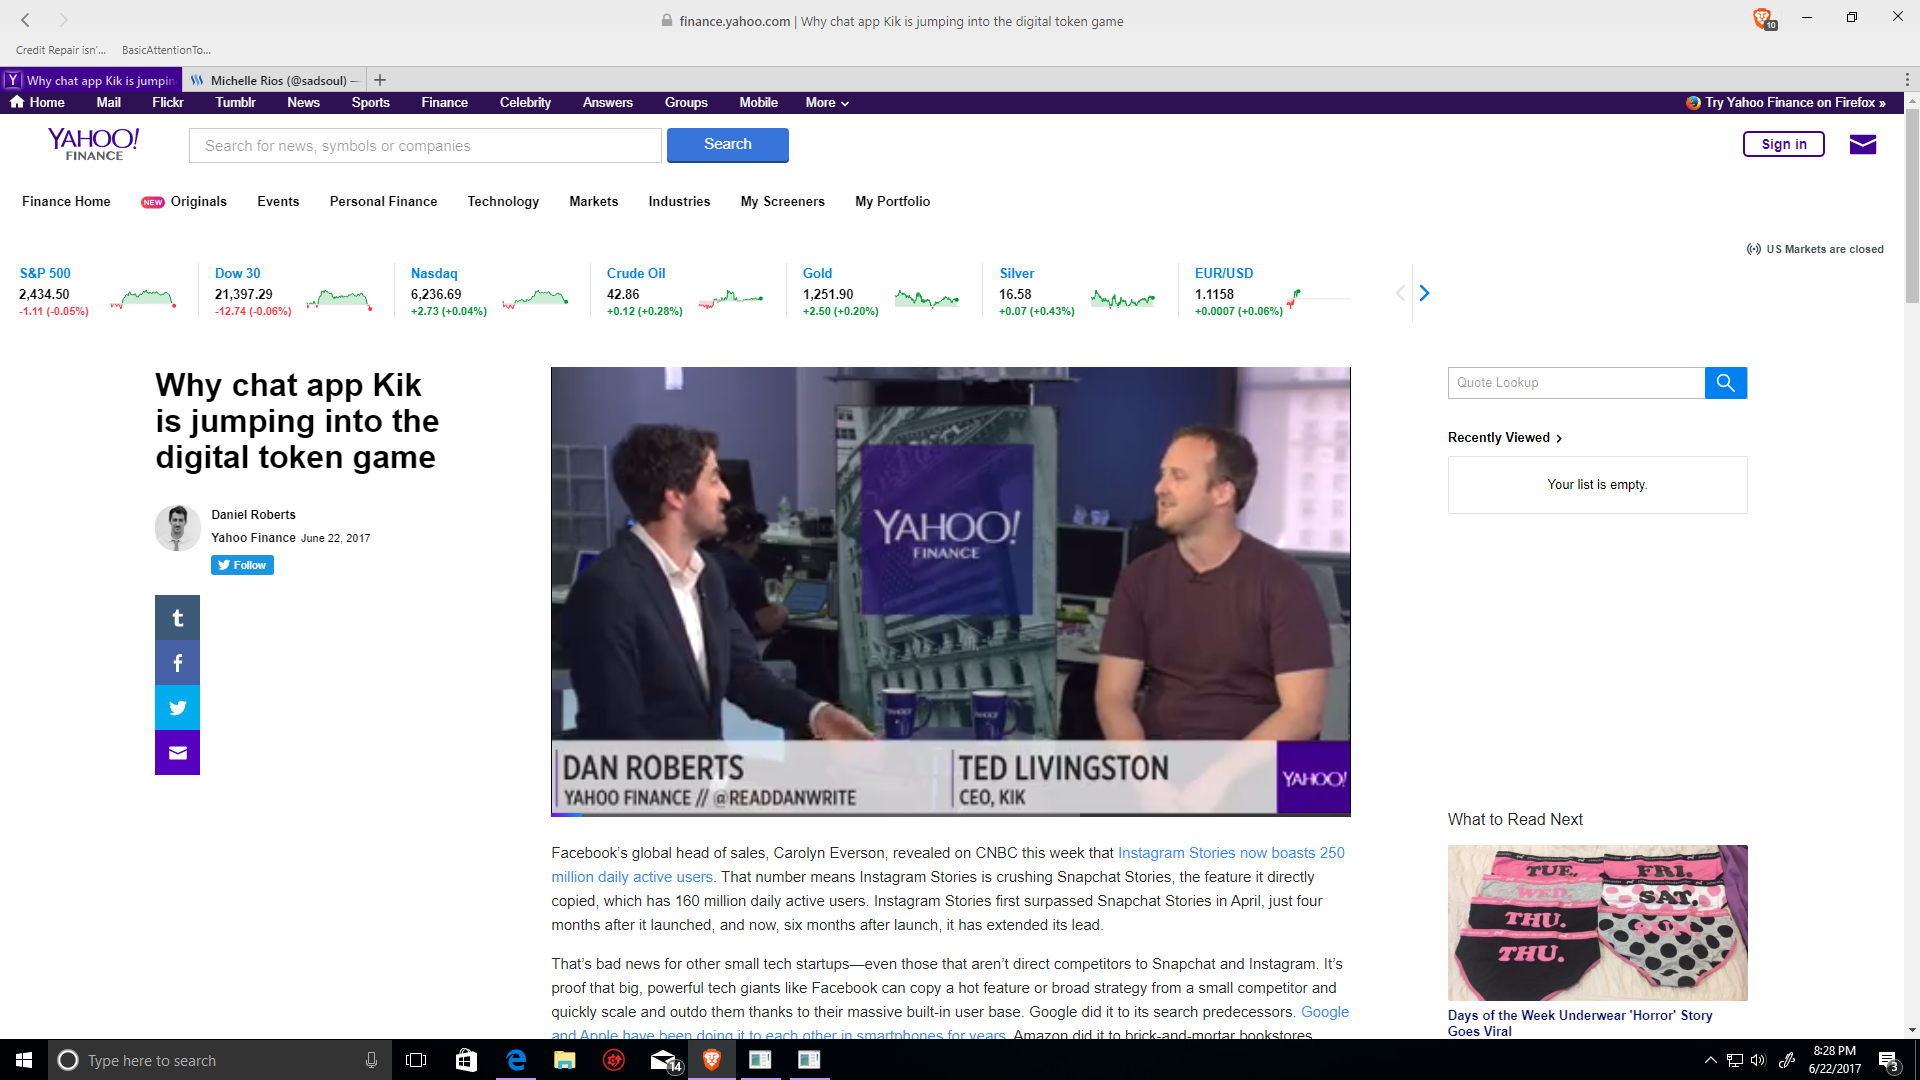Click the Yahoo Finance logo
1920x1080 pixels.
click(94, 144)
